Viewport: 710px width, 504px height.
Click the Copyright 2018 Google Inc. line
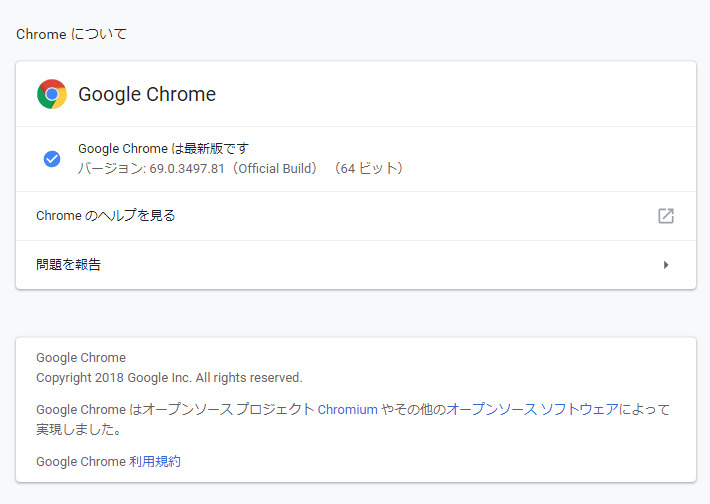169,378
